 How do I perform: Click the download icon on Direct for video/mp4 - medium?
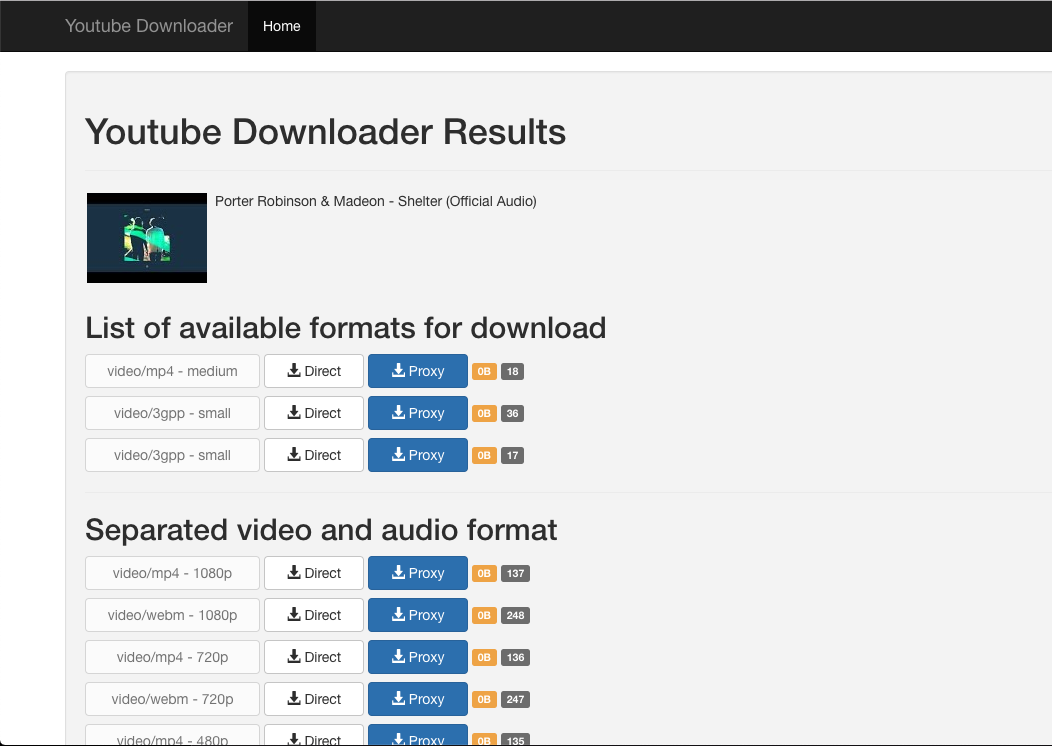point(296,370)
